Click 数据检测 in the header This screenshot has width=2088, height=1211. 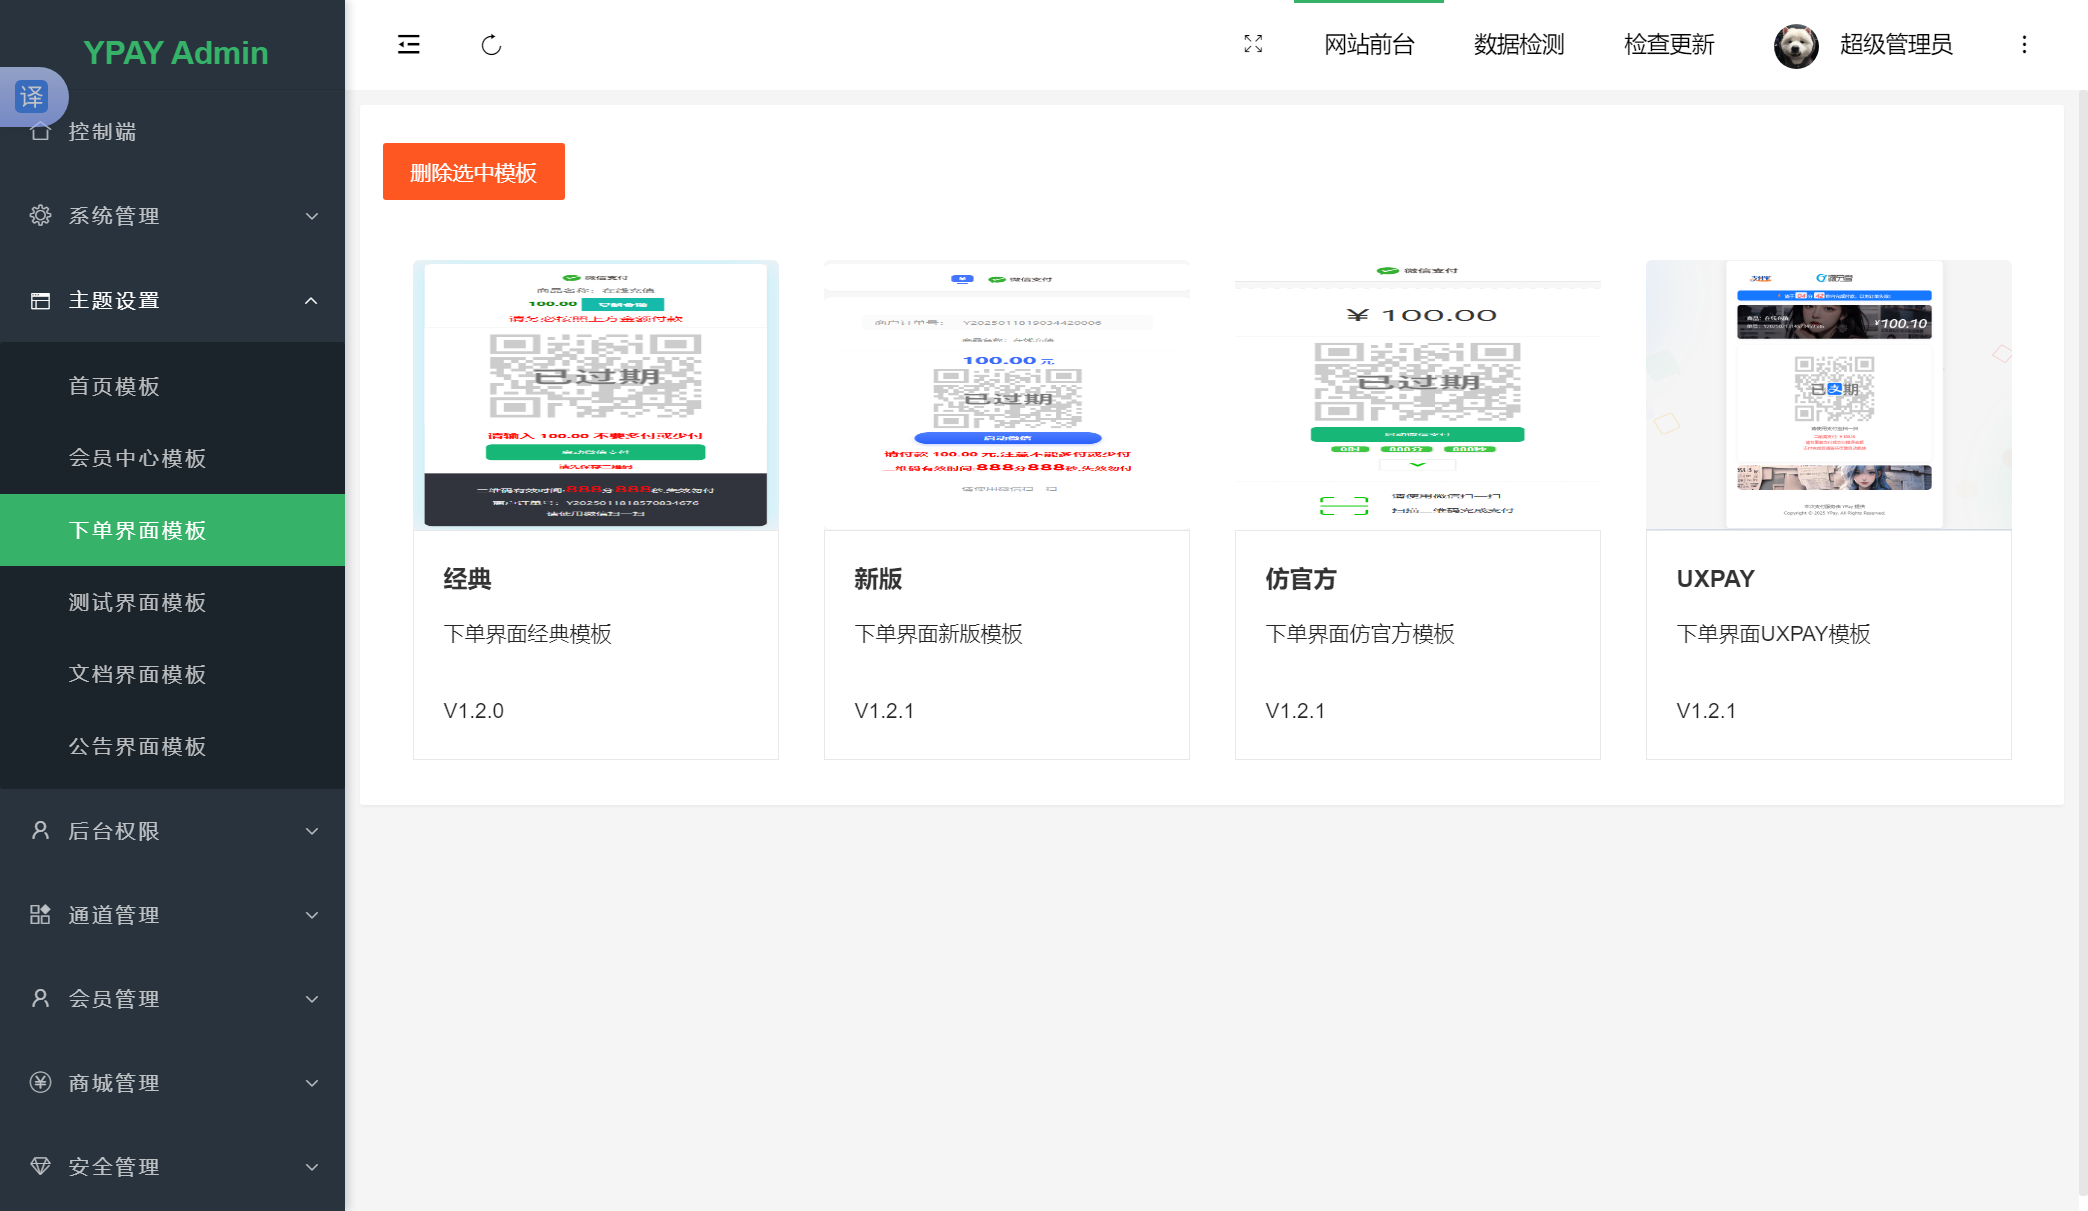click(1519, 45)
